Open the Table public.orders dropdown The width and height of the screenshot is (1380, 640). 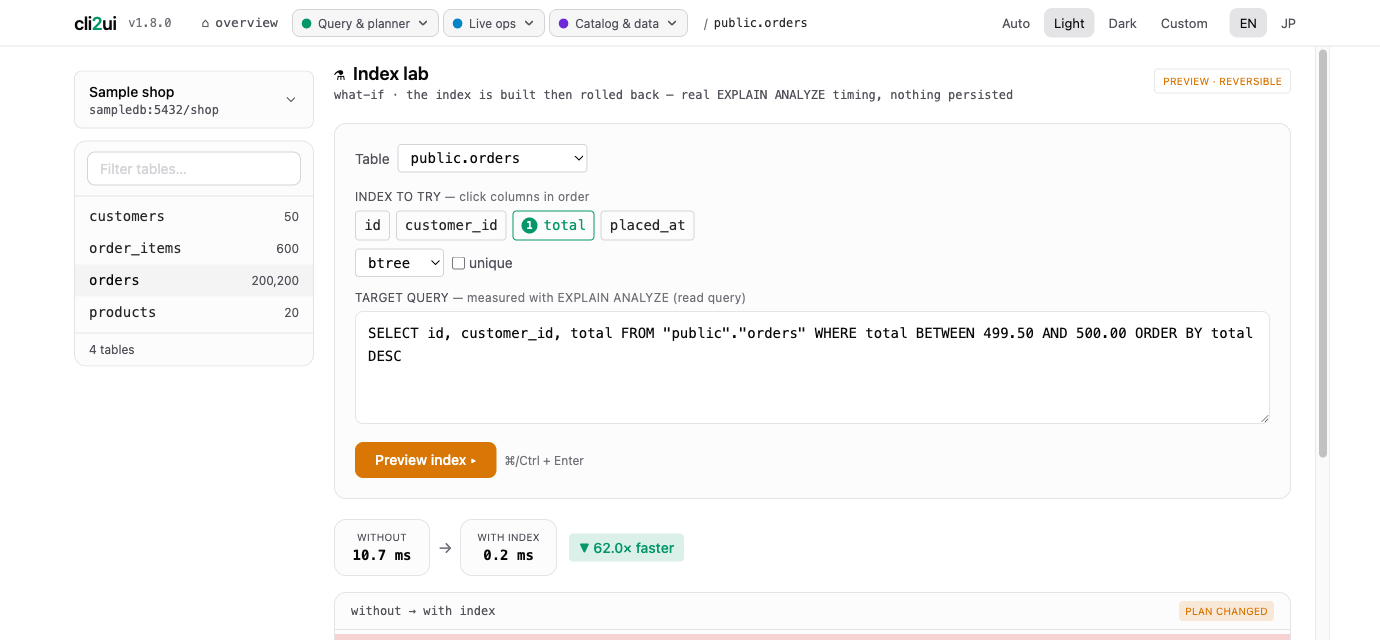click(492, 158)
